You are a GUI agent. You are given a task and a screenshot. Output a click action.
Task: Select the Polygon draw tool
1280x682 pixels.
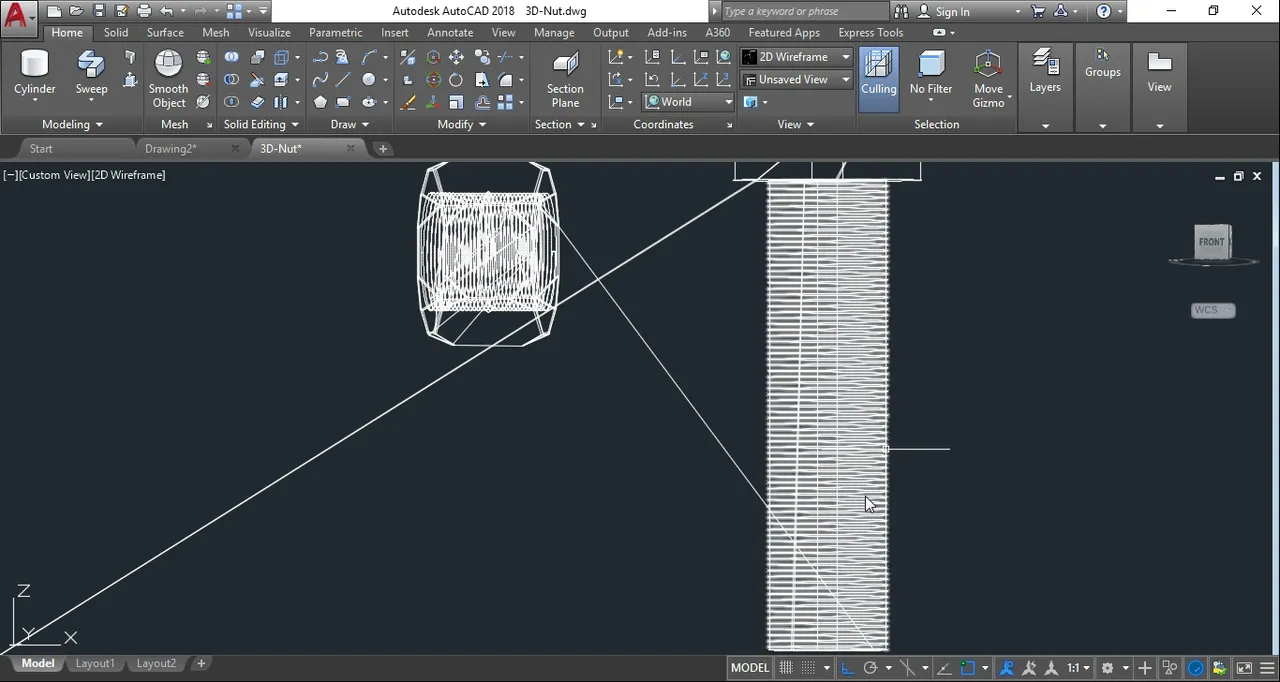[320, 102]
